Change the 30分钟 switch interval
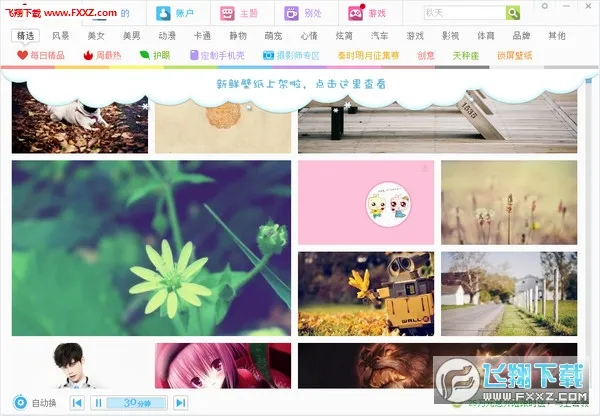This screenshot has width=600, height=416. (x=137, y=403)
